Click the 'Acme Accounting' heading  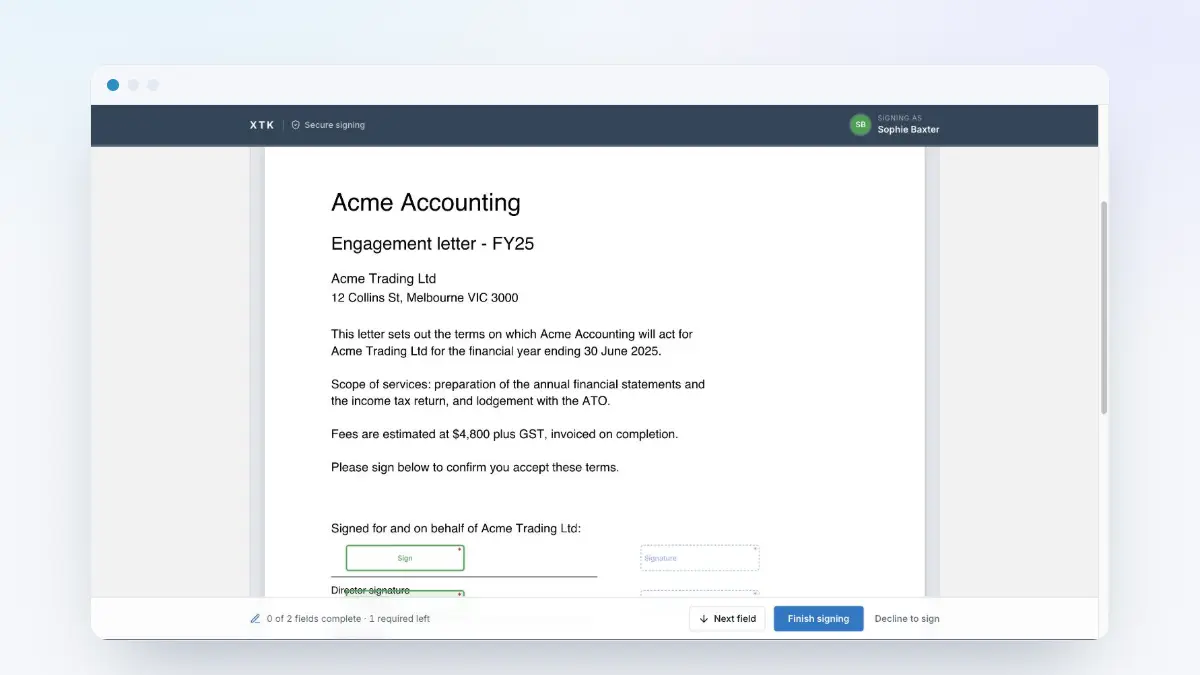point(426,203)
